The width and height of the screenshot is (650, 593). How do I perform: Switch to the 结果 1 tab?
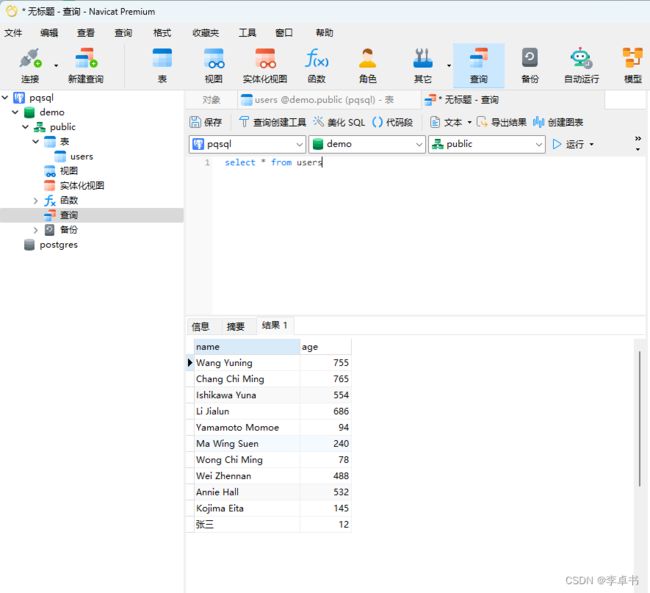(x=275, y=325)
